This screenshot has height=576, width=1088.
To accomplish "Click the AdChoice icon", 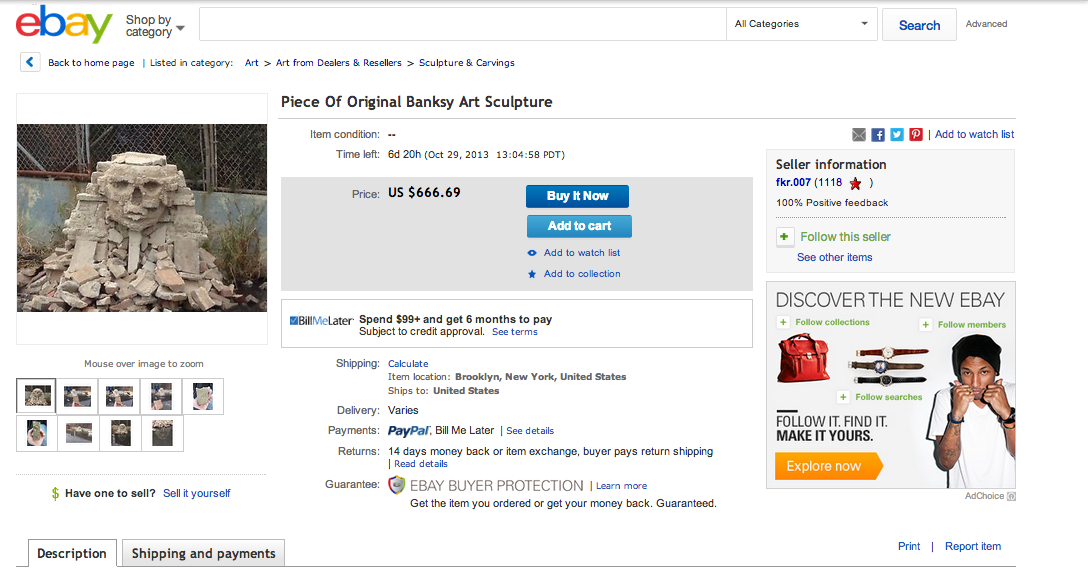I will click(1011, 496).
